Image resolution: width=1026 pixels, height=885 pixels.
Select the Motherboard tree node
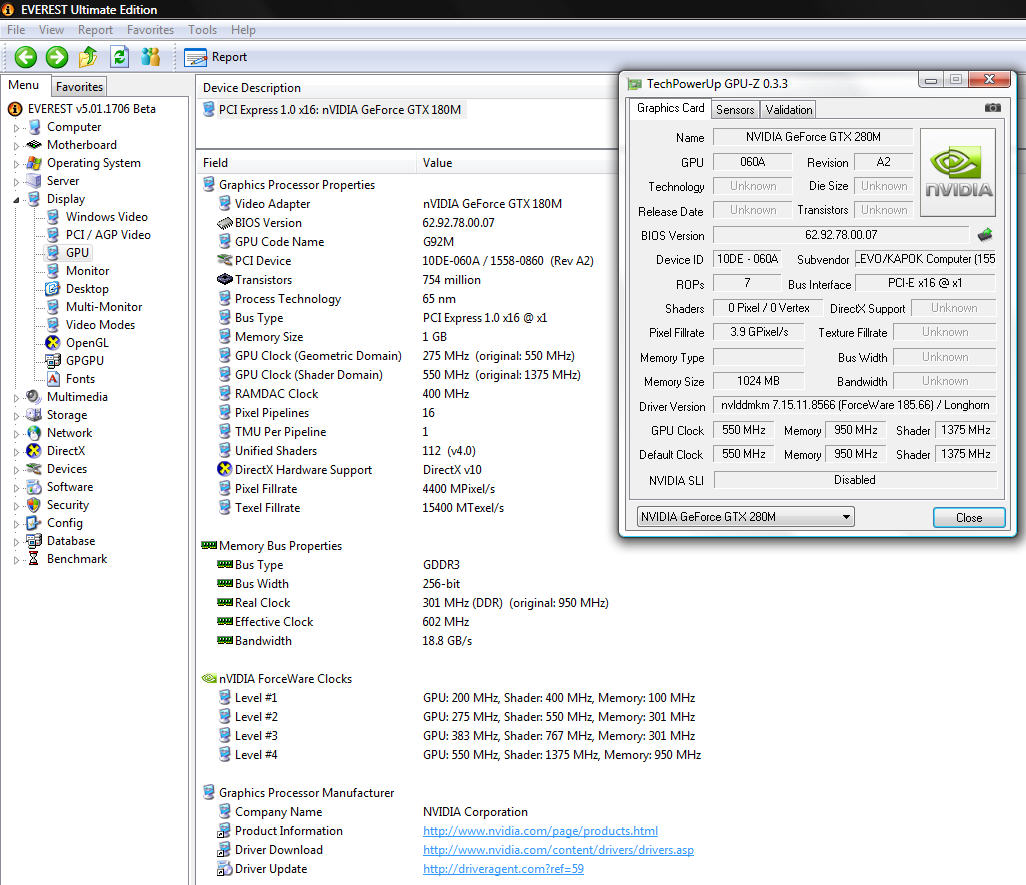[82, 145]
